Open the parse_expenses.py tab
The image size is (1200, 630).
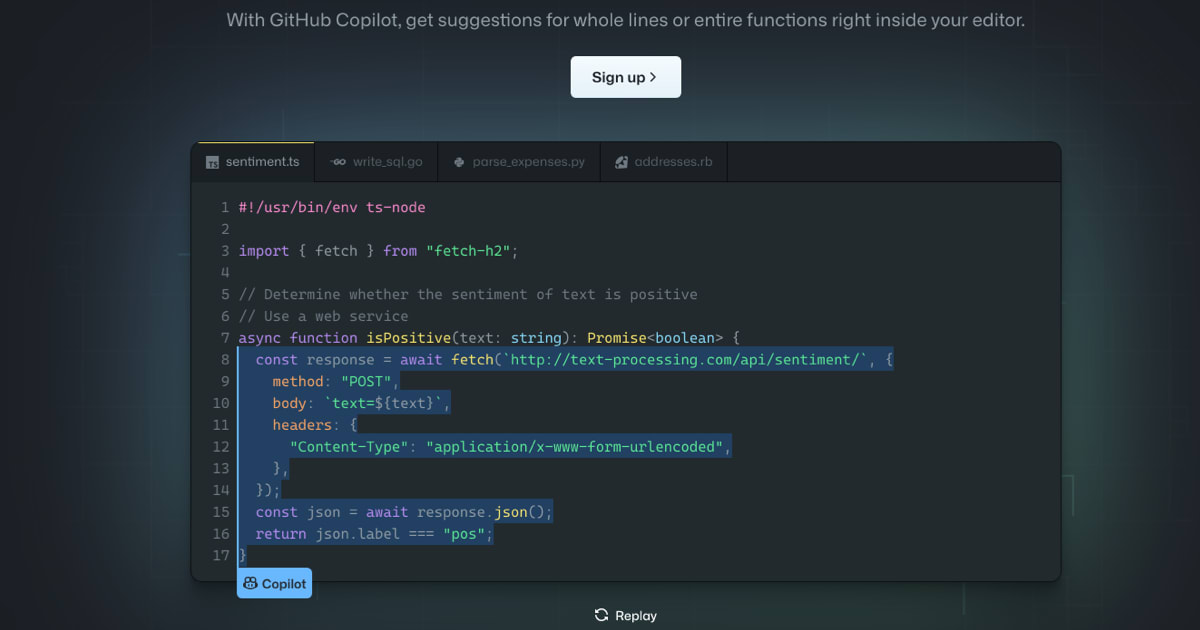pos(520,161)
